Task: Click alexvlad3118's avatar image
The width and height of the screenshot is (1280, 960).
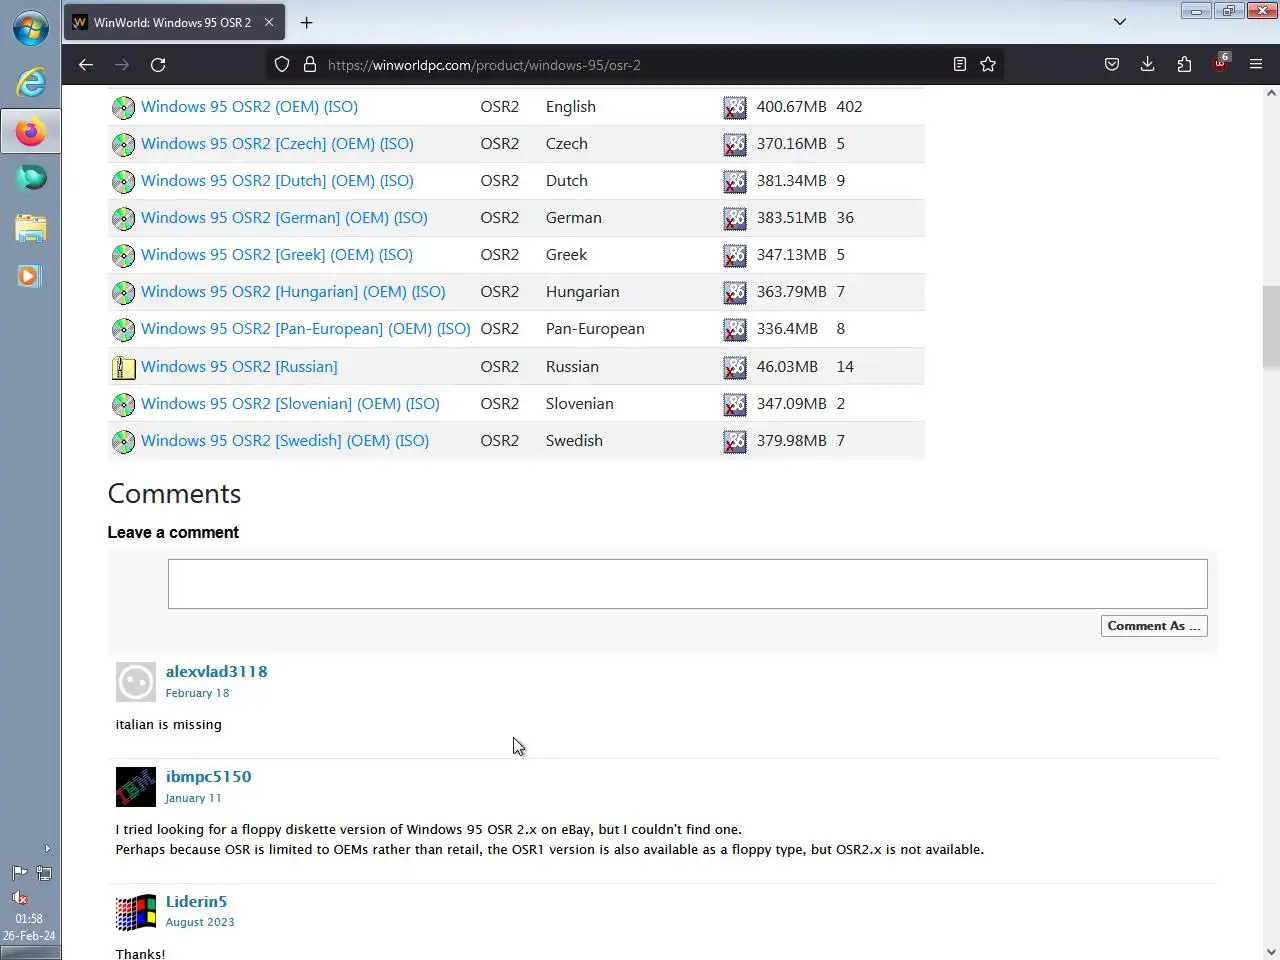Action: (x=136, y=682)
